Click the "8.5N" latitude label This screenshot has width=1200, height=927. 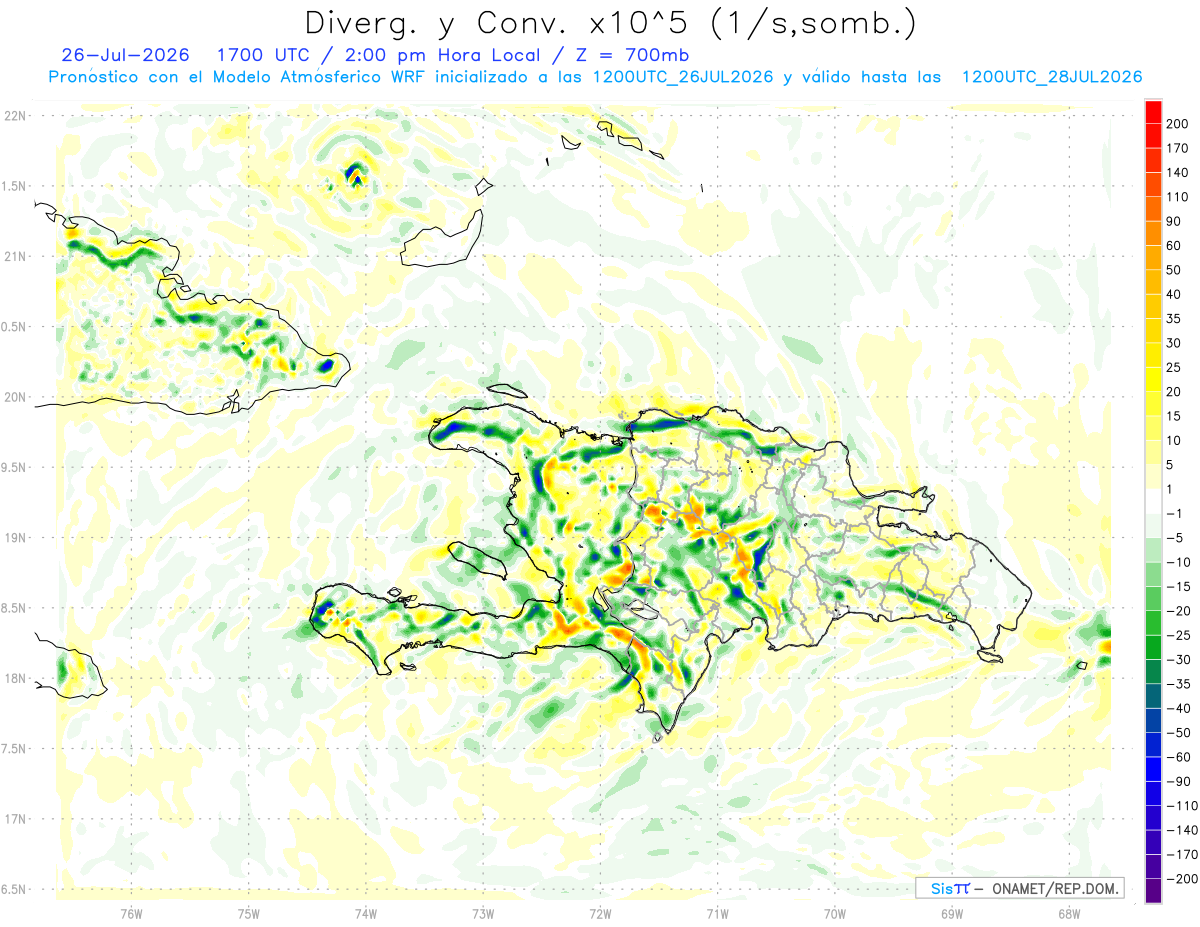click(15, 608)
